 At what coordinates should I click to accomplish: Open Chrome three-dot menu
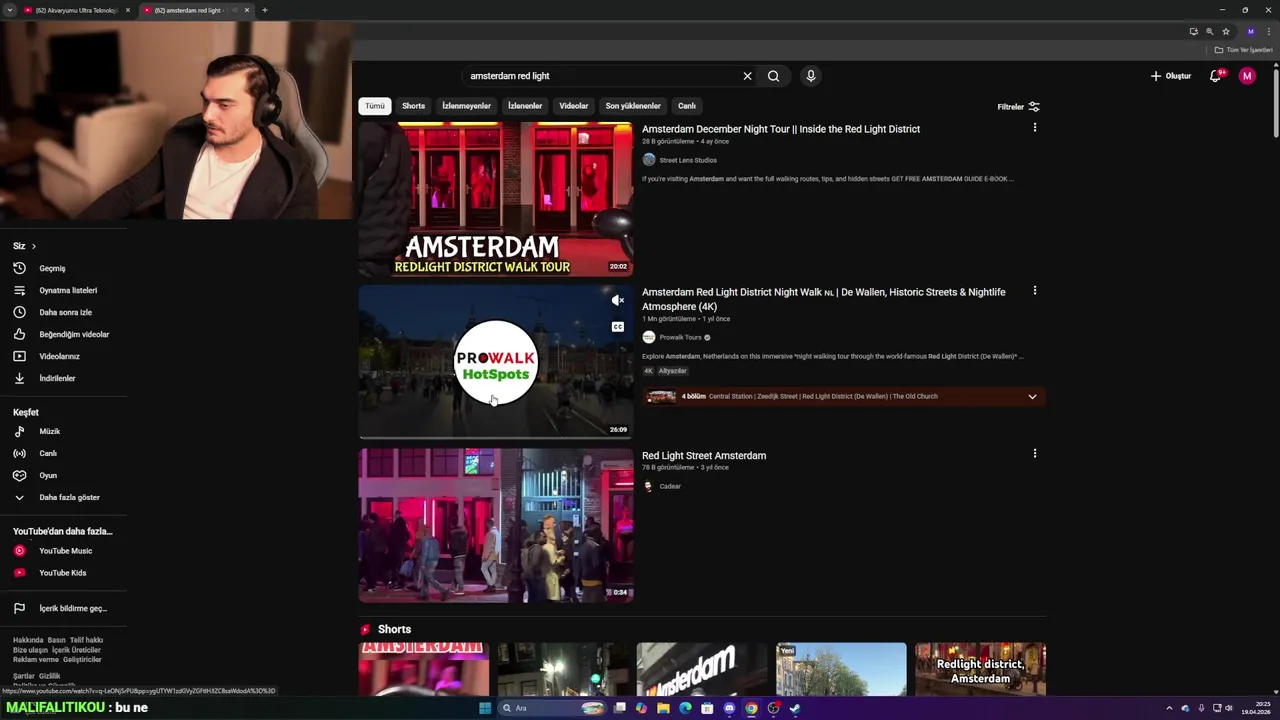click(1269, 31)
